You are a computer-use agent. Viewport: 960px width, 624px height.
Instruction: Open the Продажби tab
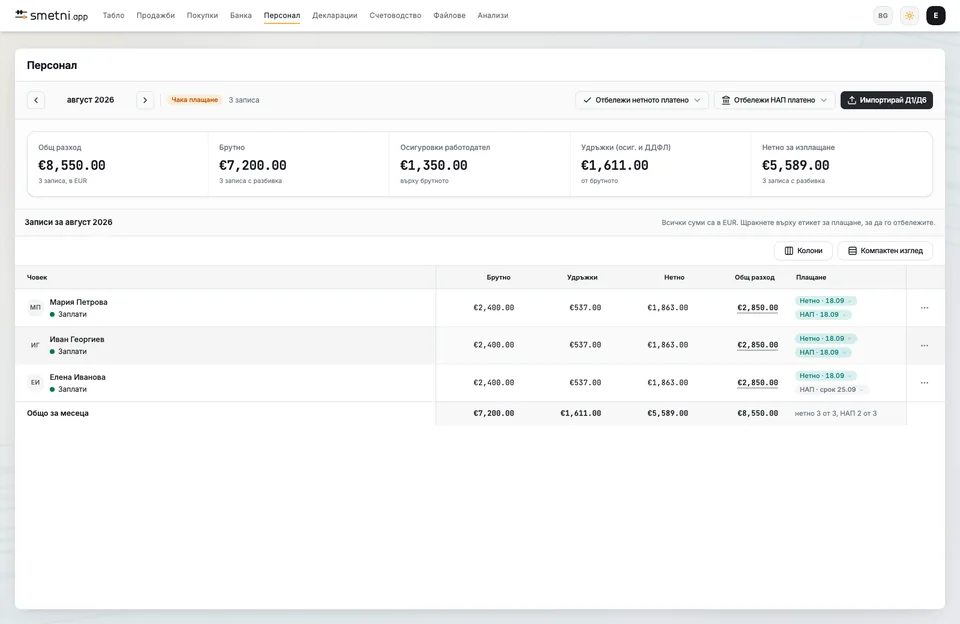point(156,15)
